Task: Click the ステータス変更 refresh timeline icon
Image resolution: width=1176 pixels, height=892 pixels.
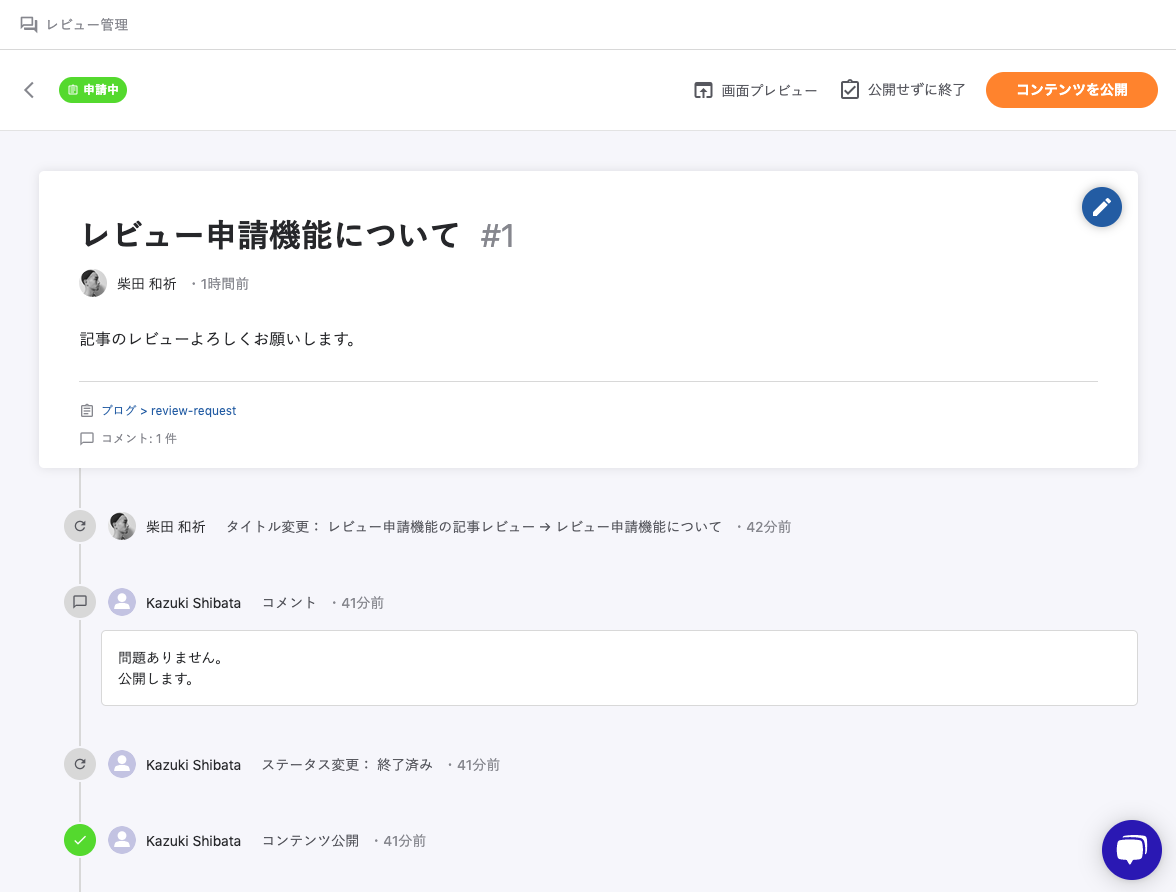Action: (80, 764)
